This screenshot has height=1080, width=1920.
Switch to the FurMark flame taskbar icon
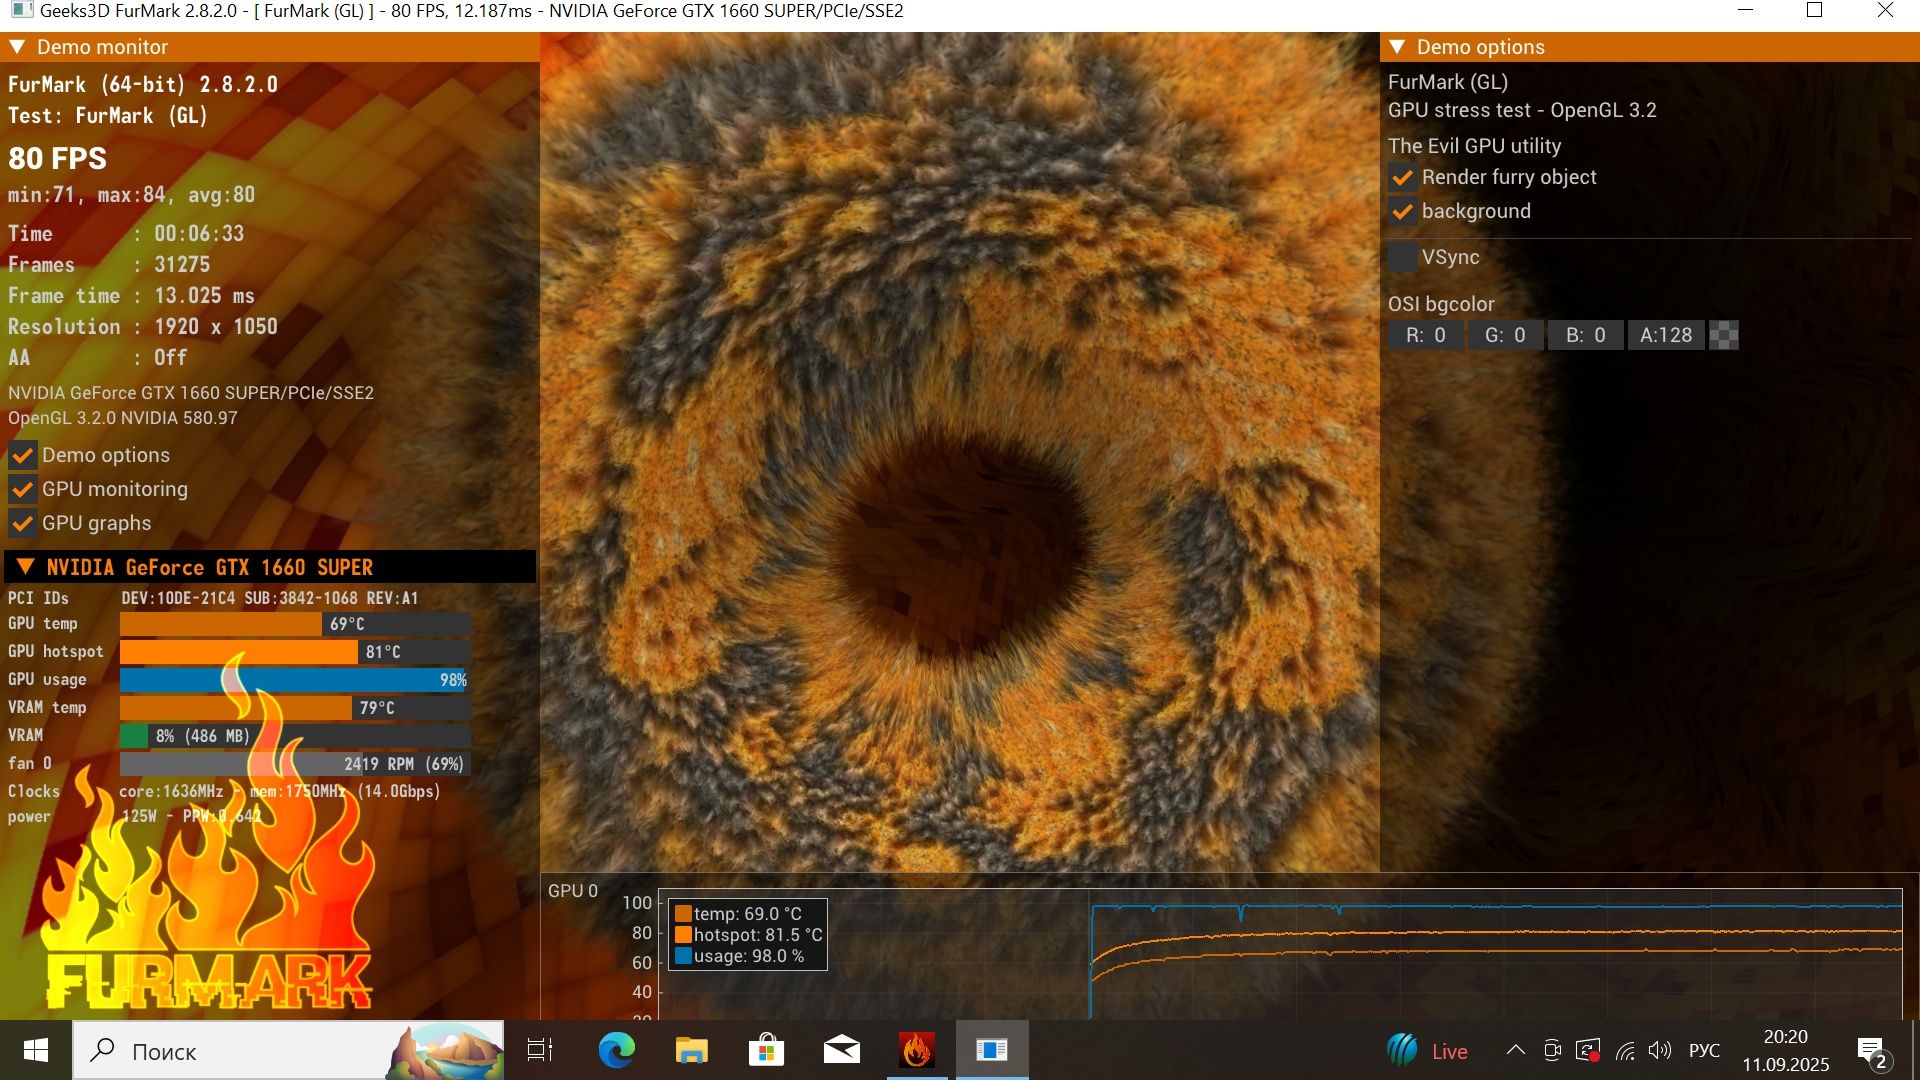(917, 1050)
